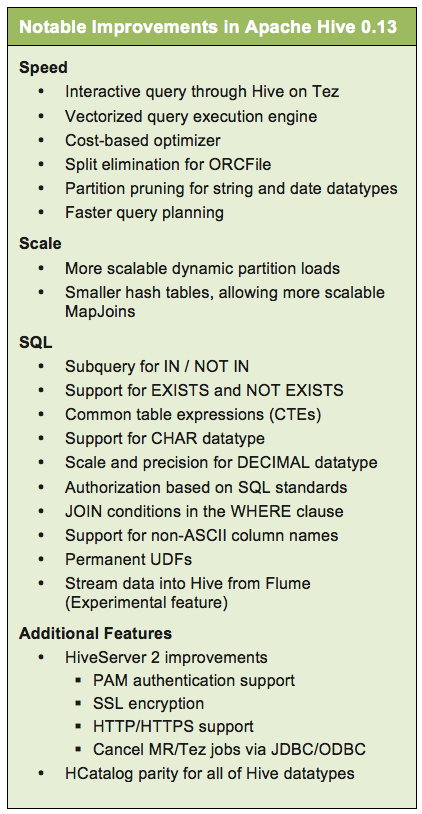Image resolution: width=422 pixels, height=814 pixels.
Task: Select 'HCatalog parity for all of Hive datatypes'
Action: pyautogui.click(x=210, y=773)
